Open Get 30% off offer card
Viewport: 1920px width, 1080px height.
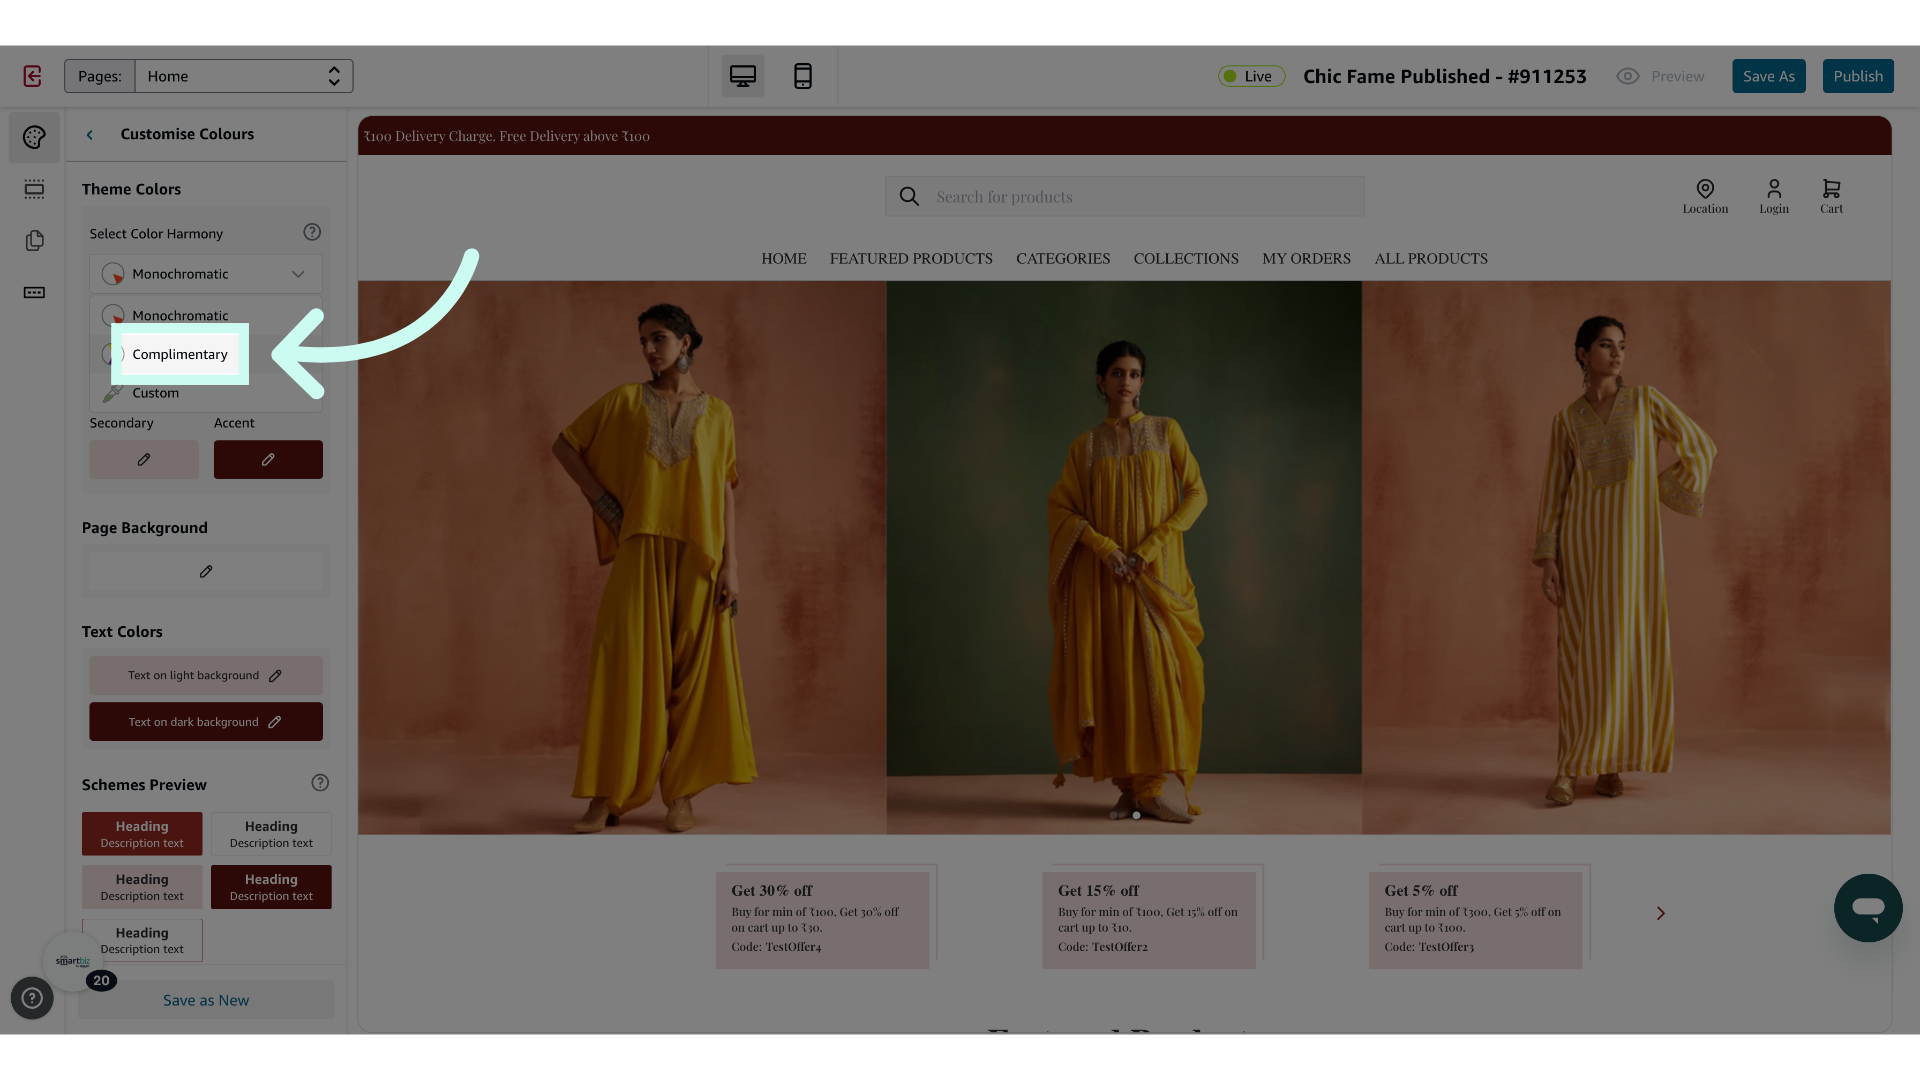[x=822, y=920]
